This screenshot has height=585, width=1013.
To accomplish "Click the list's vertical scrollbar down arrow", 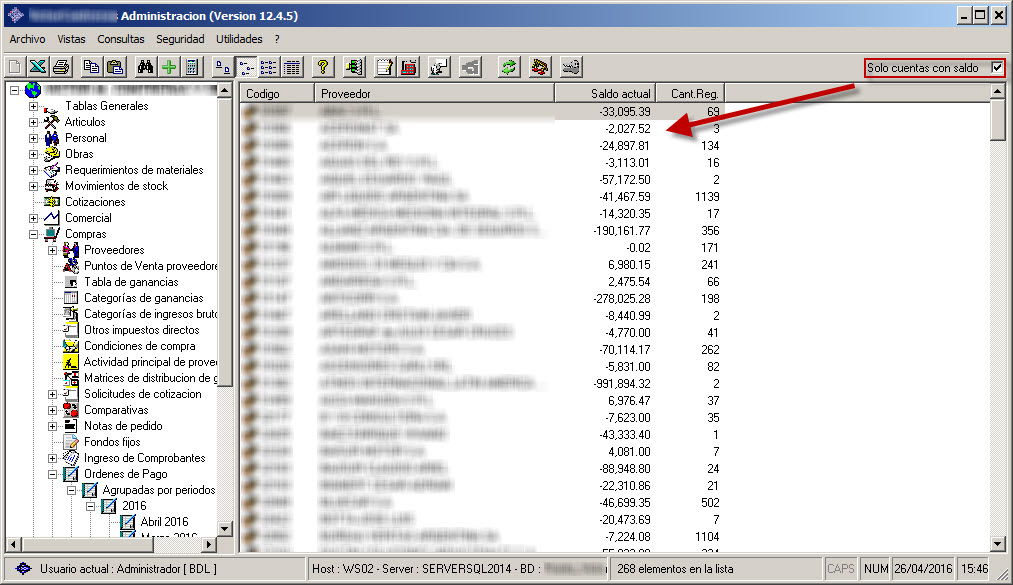I will (x=997, y=543).
